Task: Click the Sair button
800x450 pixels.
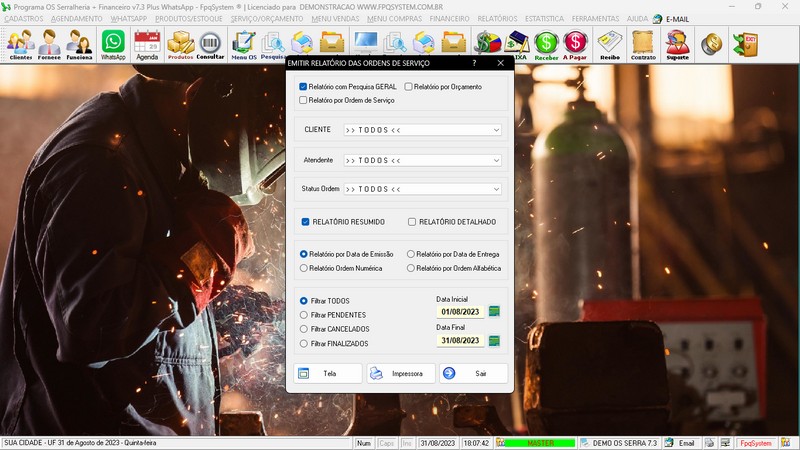Action: tap(473, 373)
